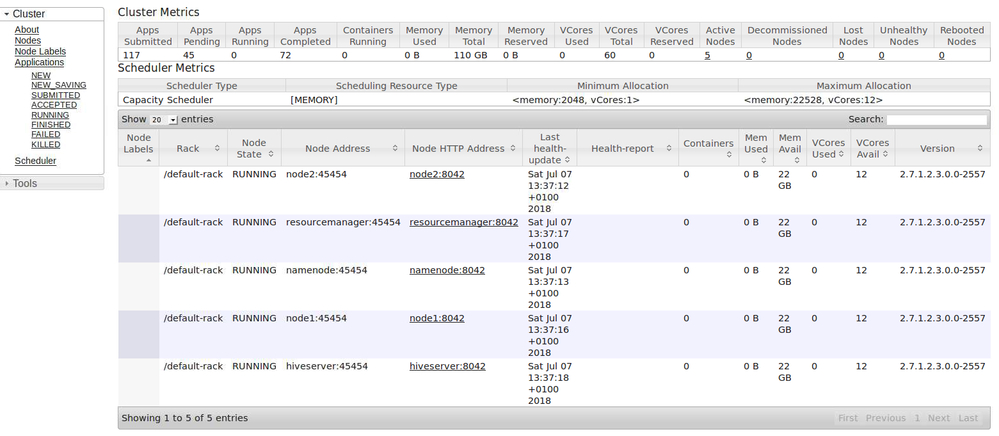
Task: Click the 117 Apps Submitted value
Action: (132, 55)
